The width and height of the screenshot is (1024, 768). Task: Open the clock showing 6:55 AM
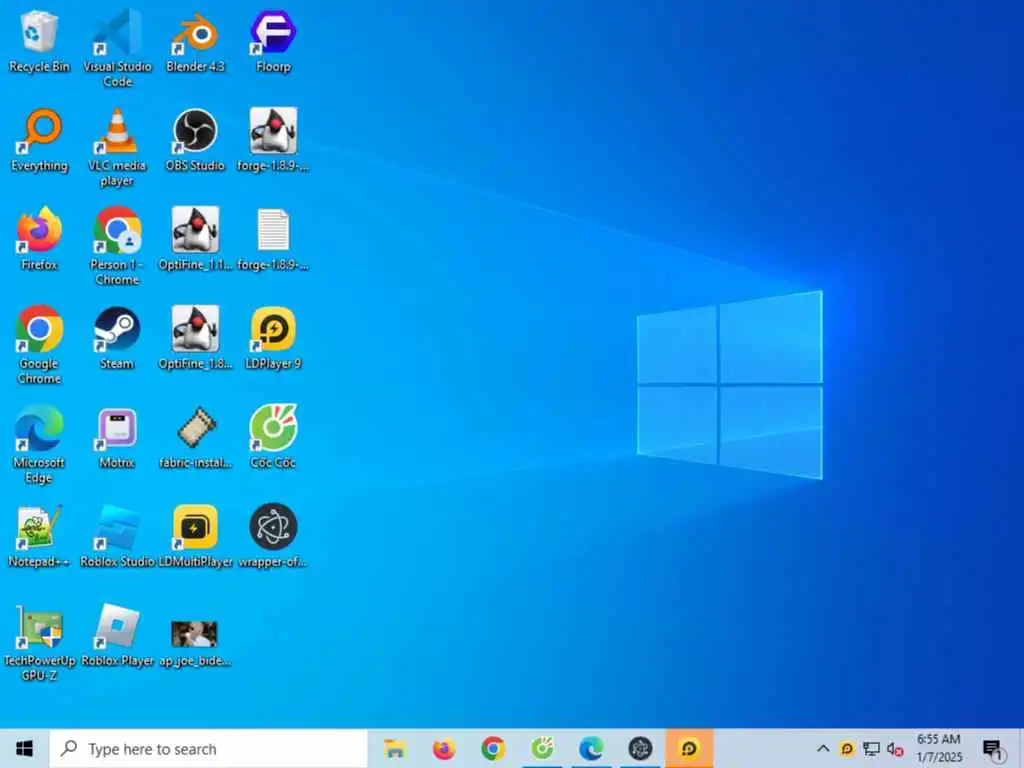pyautogui.click(x=939, y=748)
